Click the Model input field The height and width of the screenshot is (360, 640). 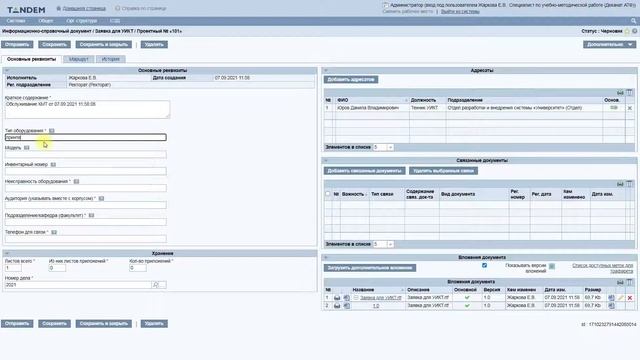(x=86, y=154)
